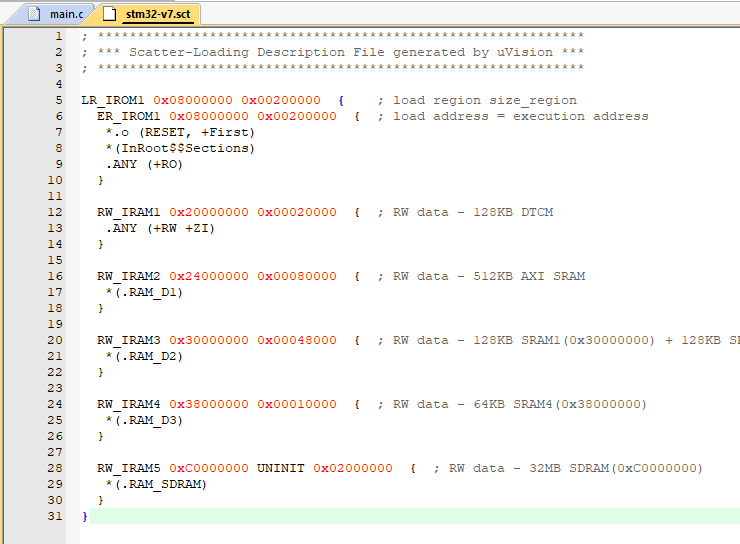The height and width of the screenshot is (544, 740).
Task: Click line number 31 in the gutter
Action: click(55, 516)
